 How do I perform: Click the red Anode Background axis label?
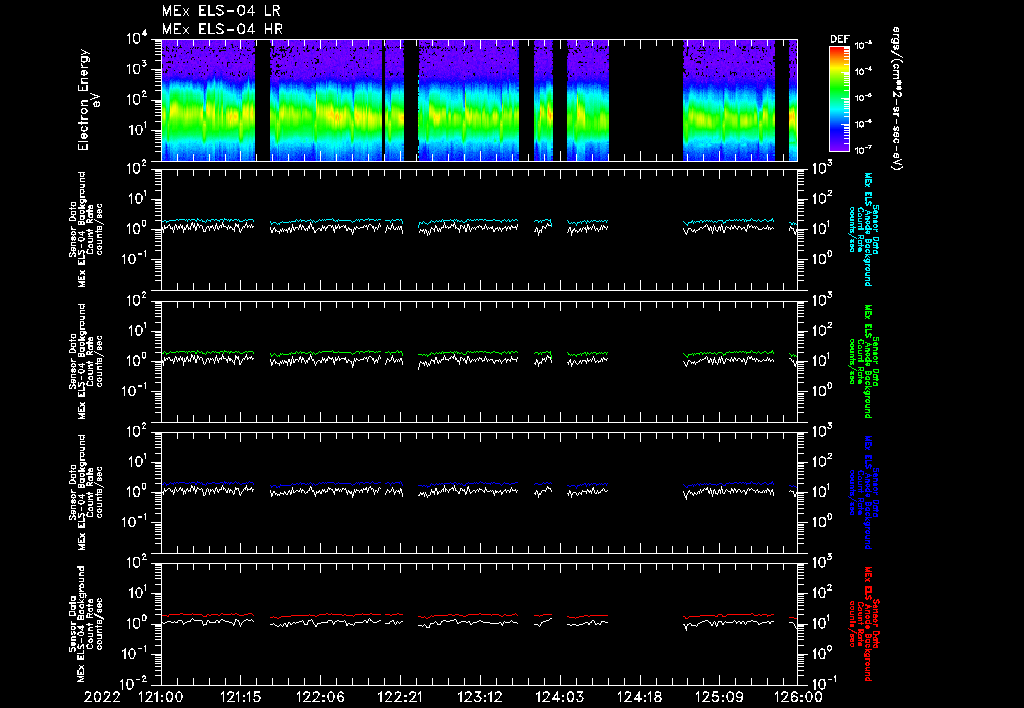click(x=864, y=624)
